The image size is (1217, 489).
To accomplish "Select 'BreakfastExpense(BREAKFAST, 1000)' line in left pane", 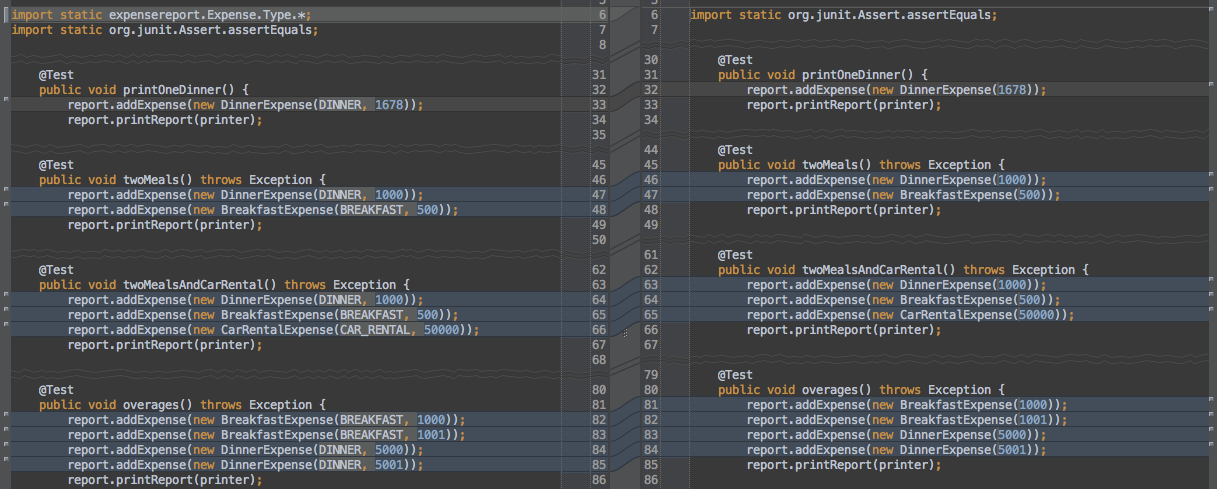I will pos(266,420).
